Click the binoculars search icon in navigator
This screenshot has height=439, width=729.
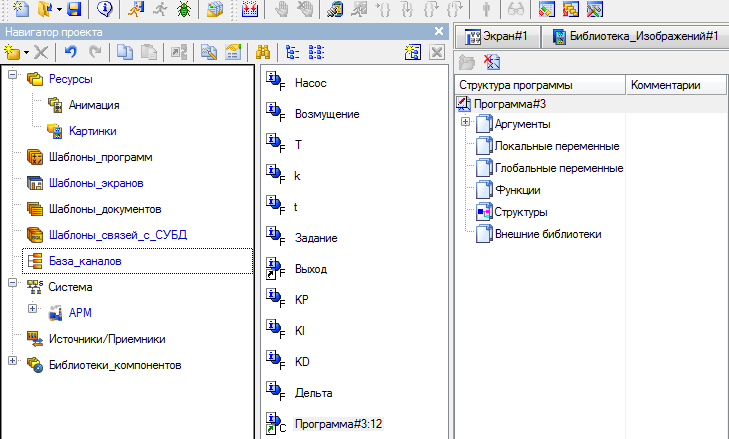[263, 52]
